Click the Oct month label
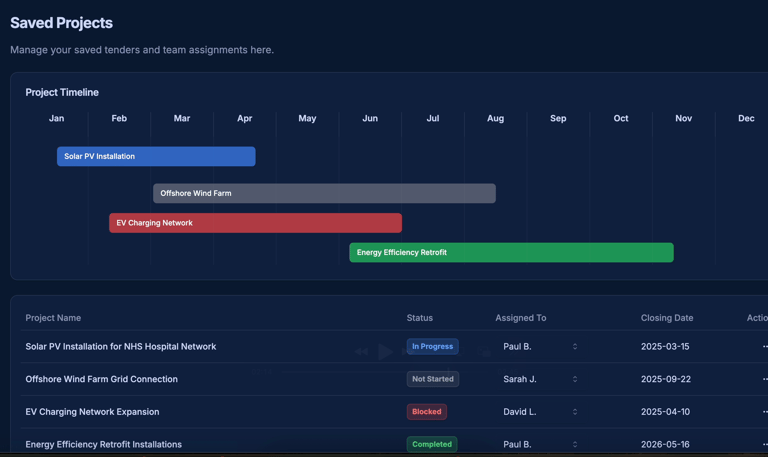The width and height of the screenshot is (768, 457). [621, 118]
